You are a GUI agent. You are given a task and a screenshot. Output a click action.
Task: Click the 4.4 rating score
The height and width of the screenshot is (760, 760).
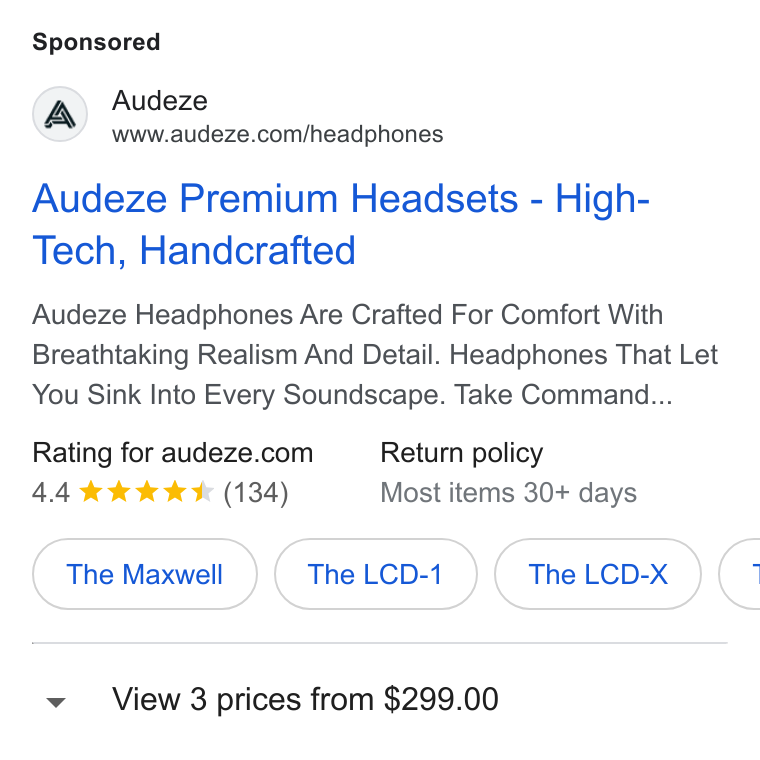[x=51, y=493]
